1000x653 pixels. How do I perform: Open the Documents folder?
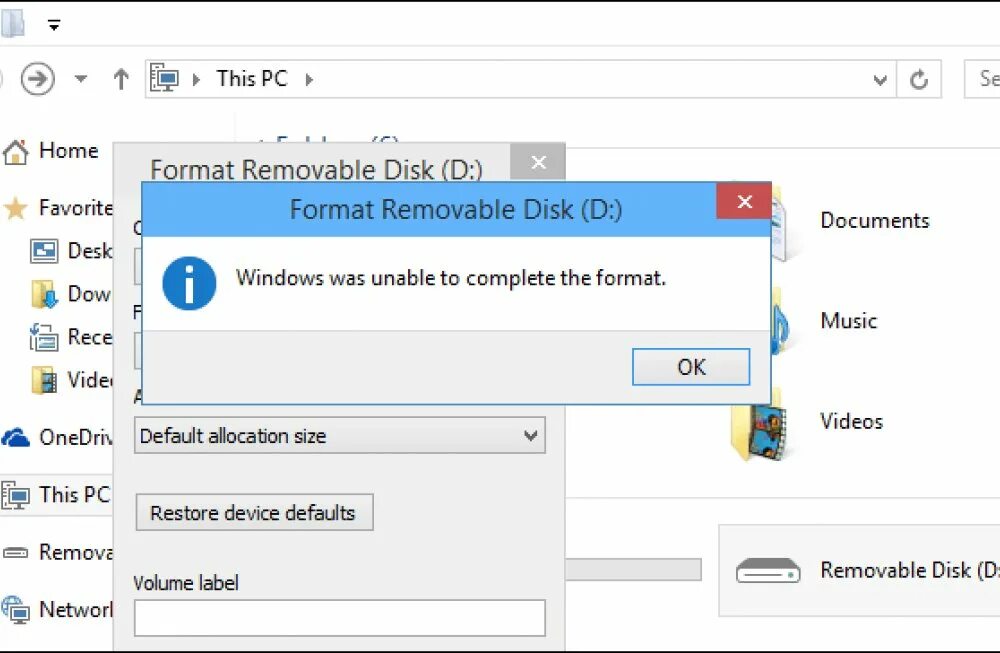[x=874, y=221]
